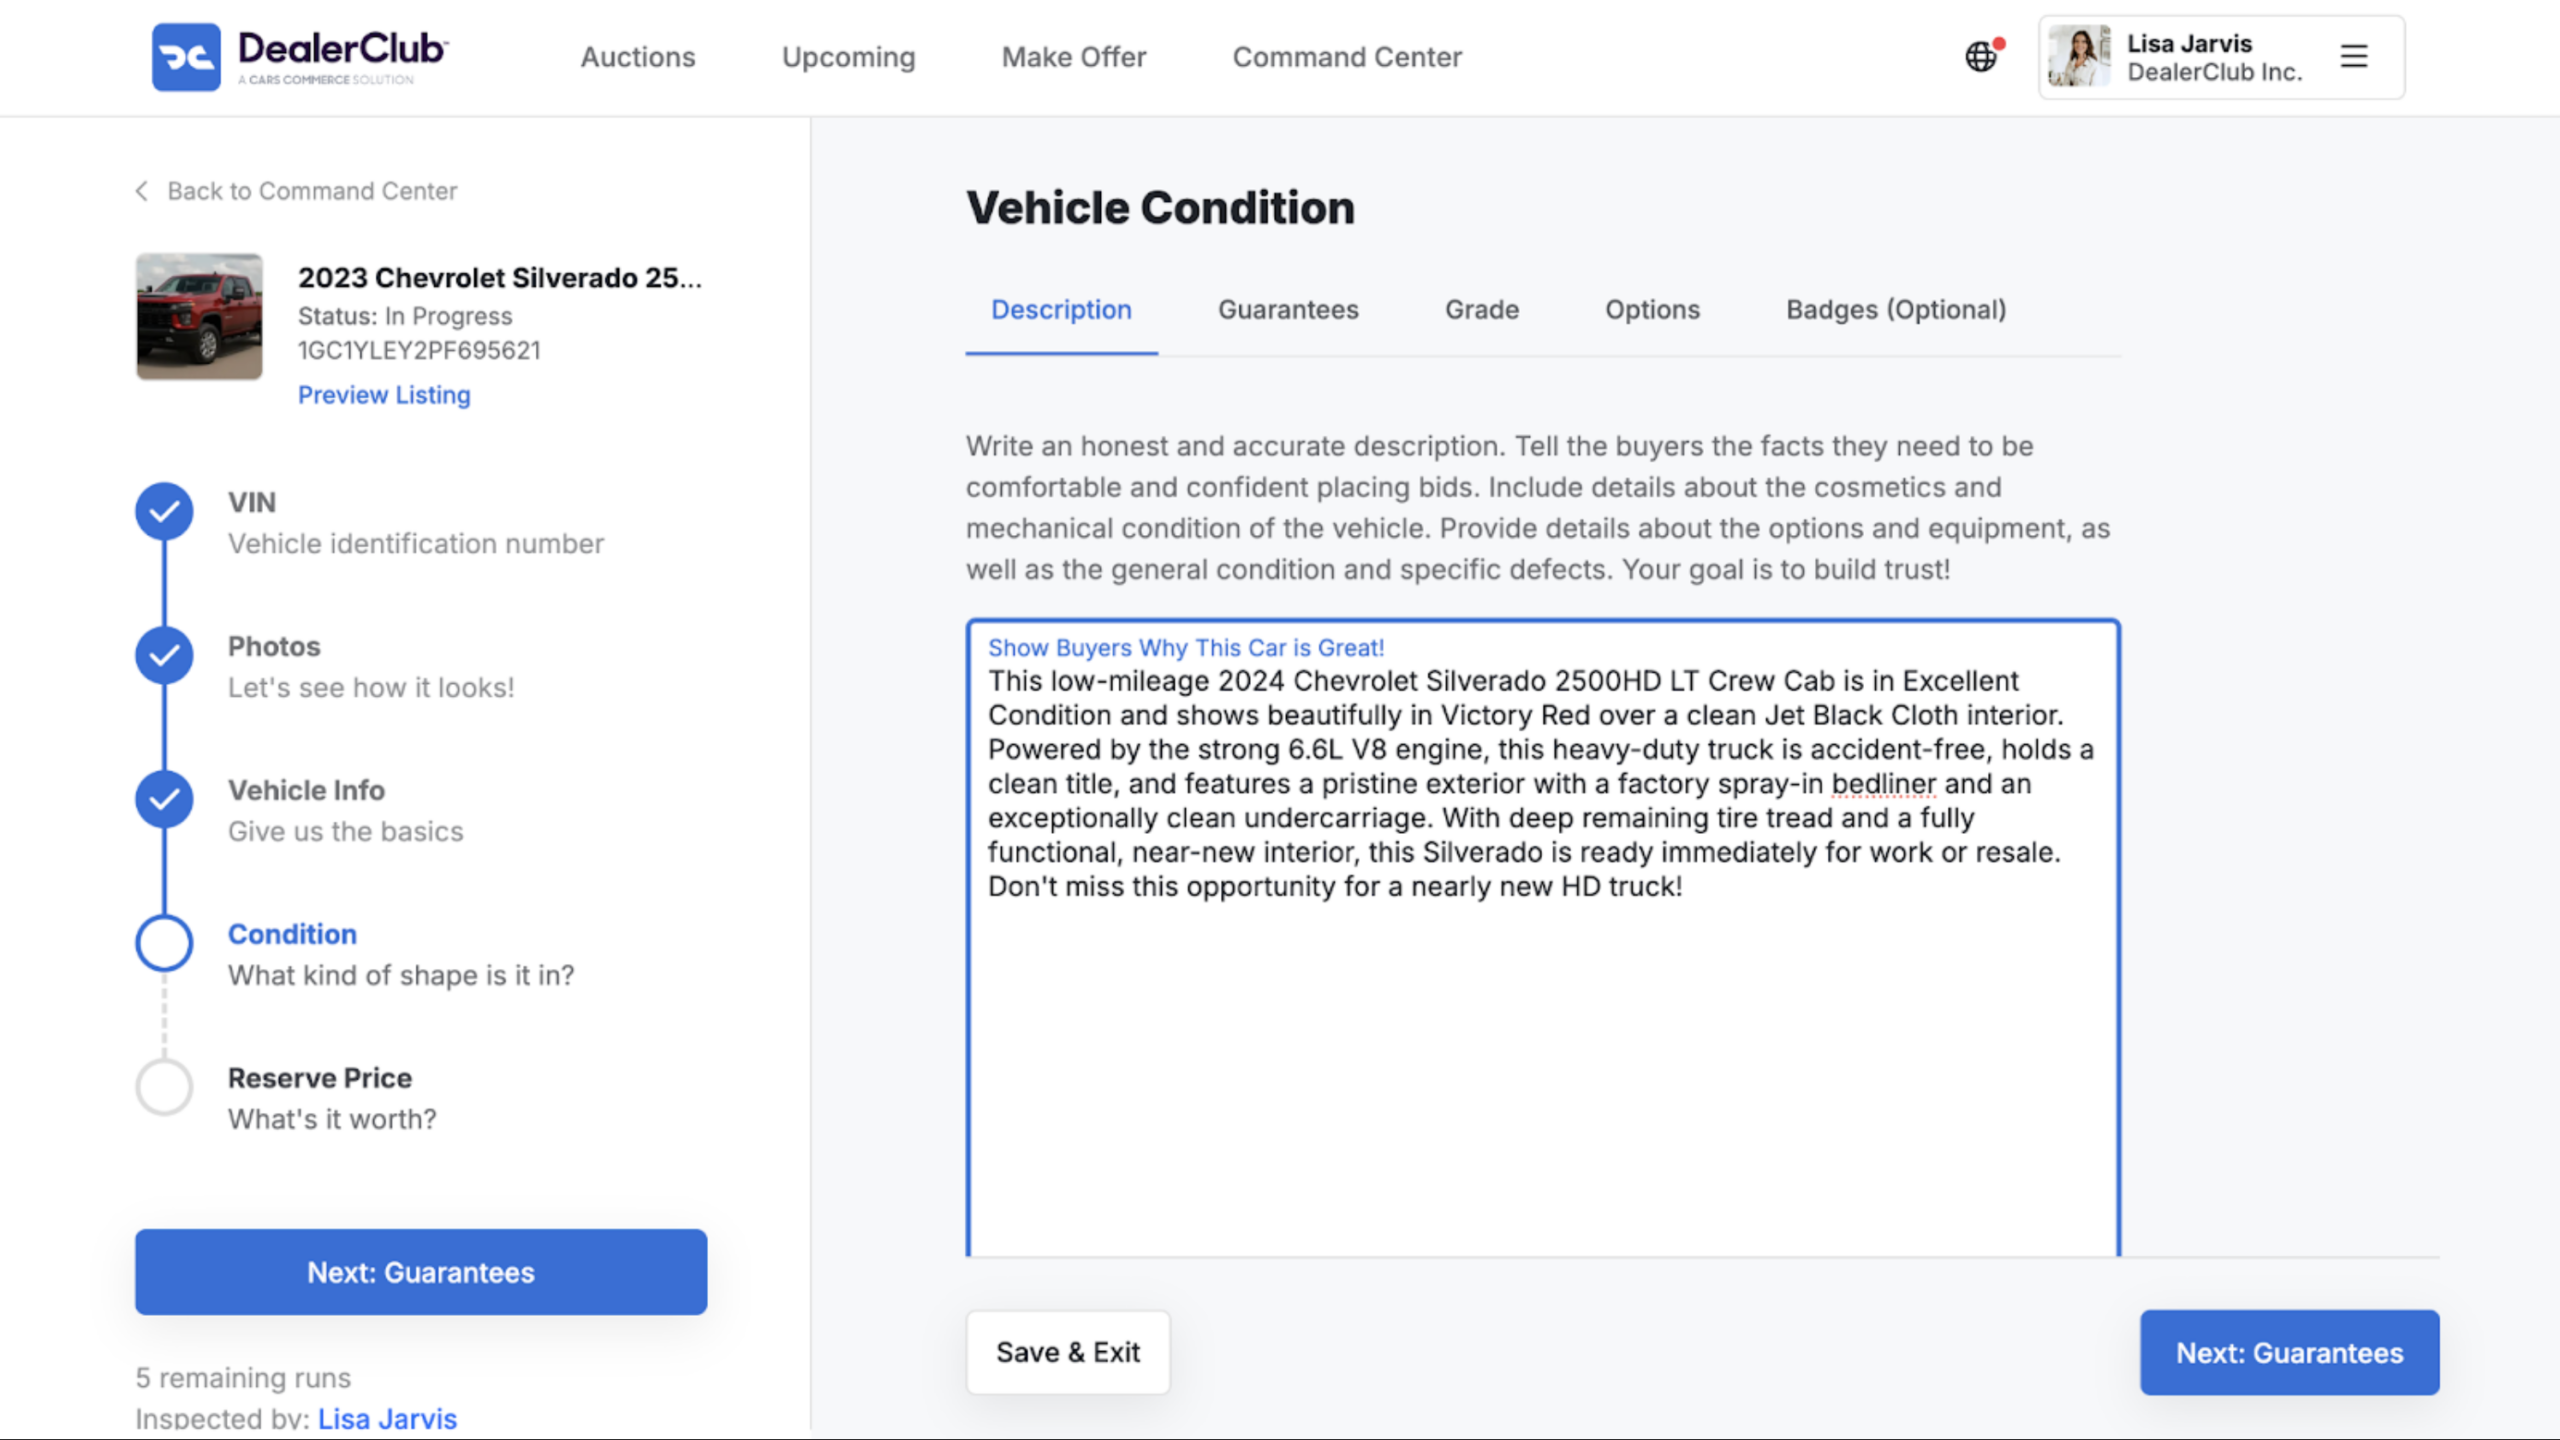
Task: Click the back chevron arrow icon
Action: (142, 191)
